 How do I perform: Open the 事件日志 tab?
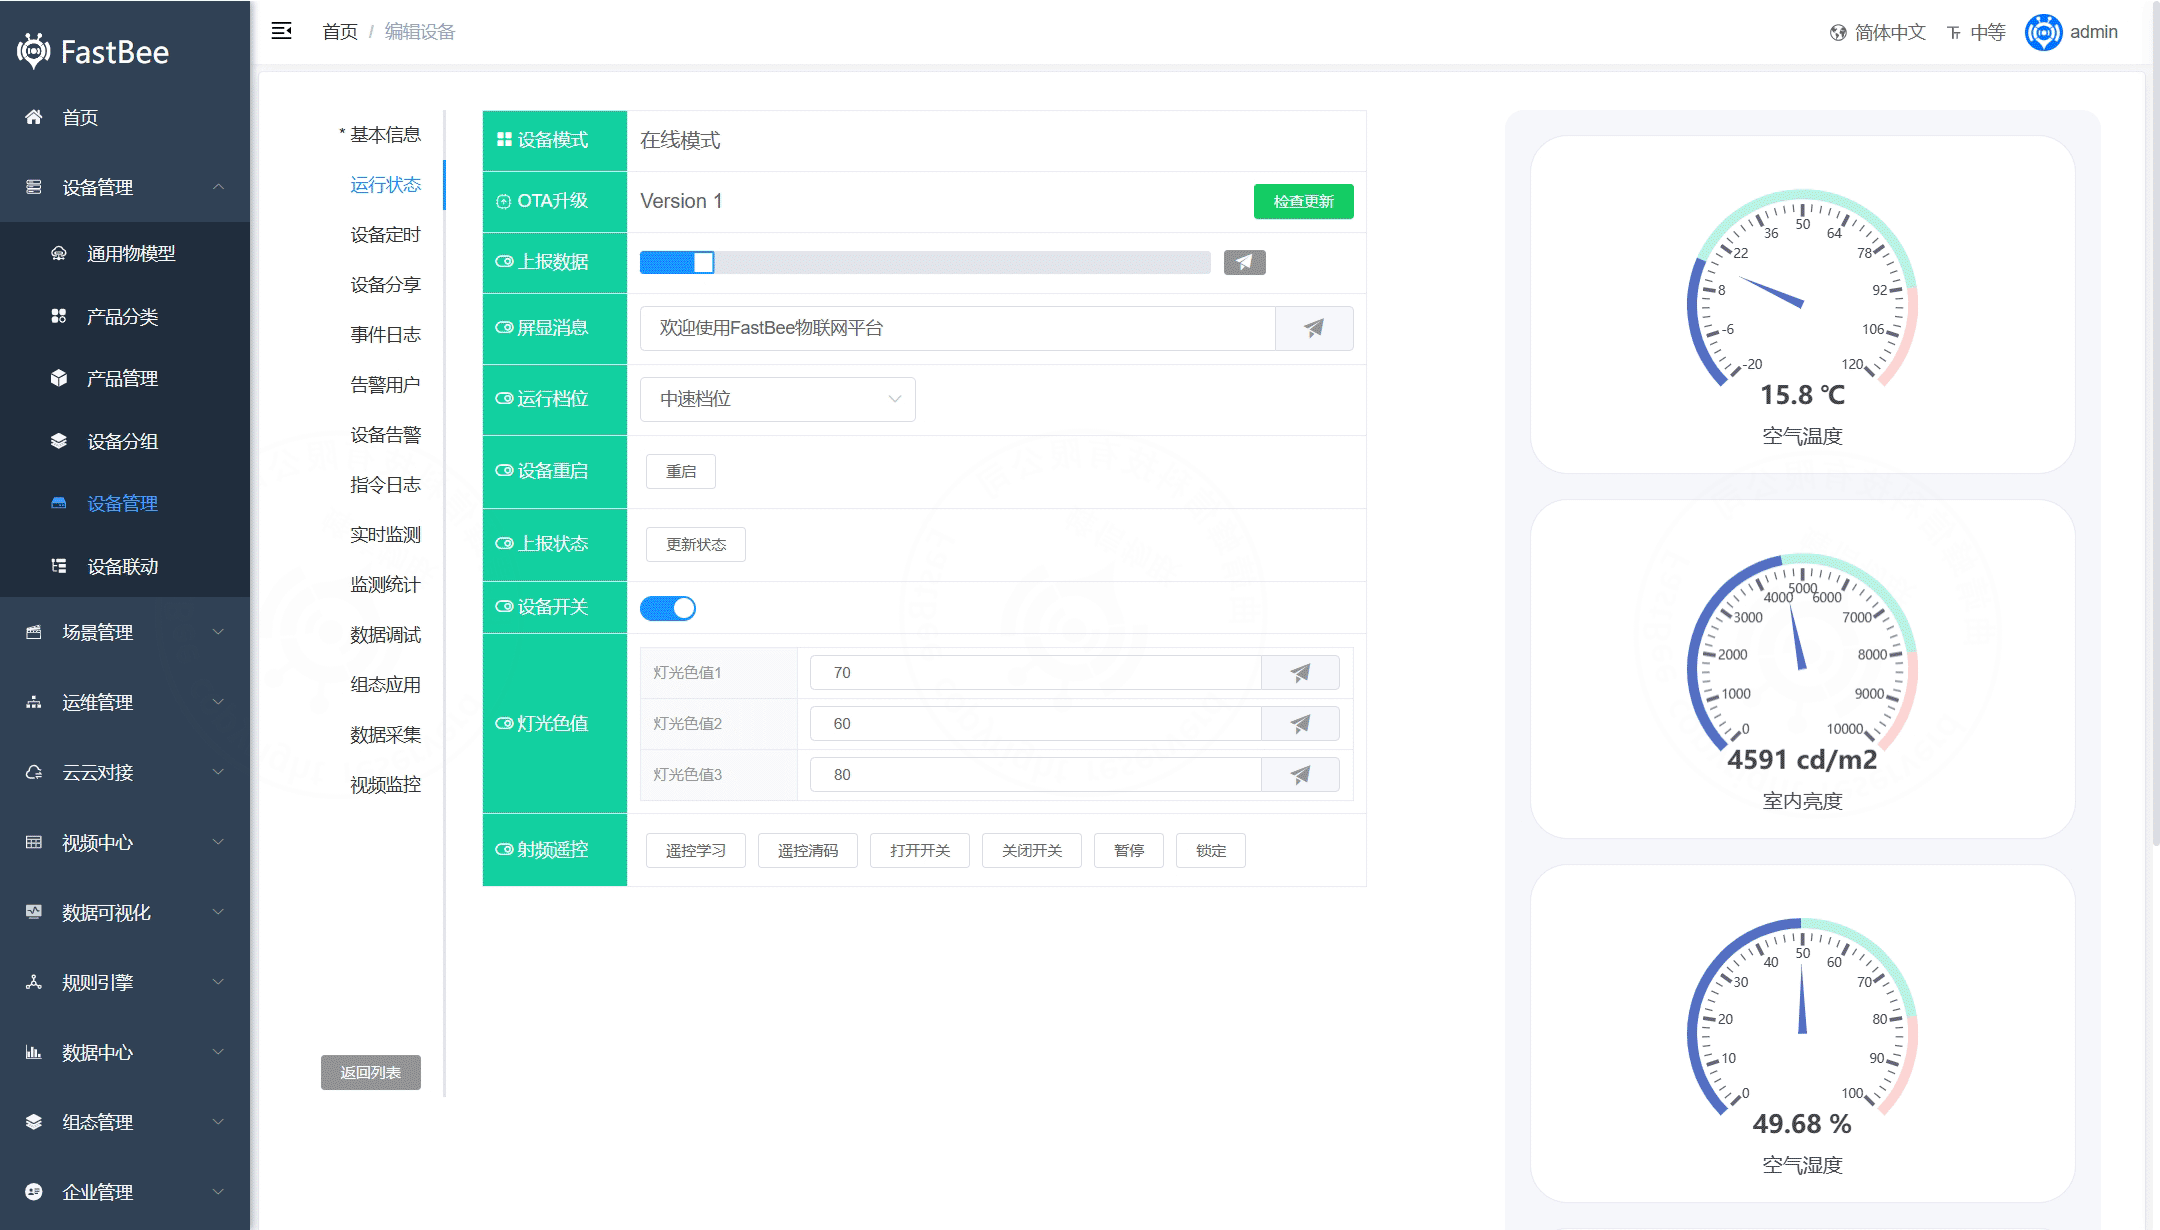[x=385, y=335]
